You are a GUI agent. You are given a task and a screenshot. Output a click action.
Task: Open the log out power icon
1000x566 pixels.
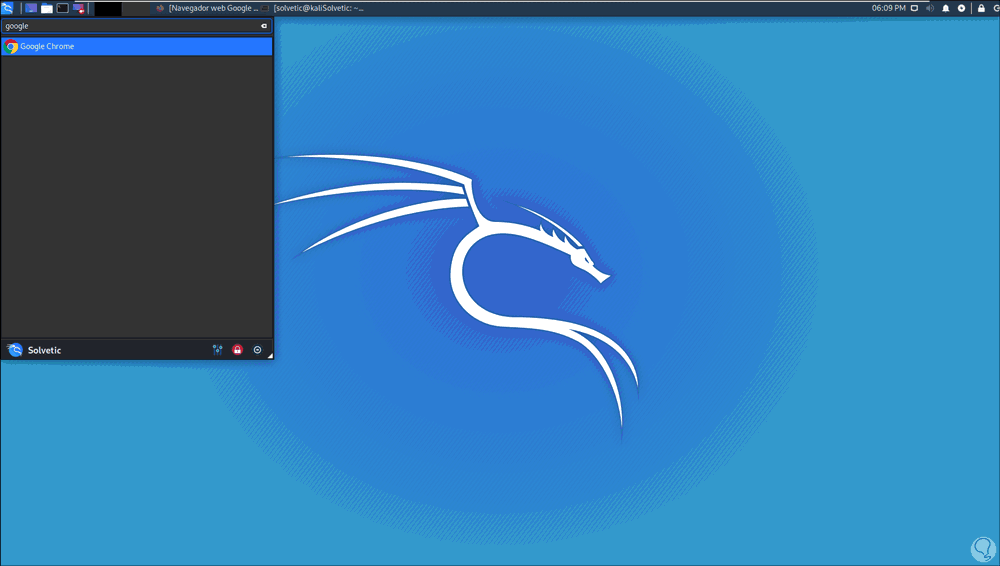[258, 350]
